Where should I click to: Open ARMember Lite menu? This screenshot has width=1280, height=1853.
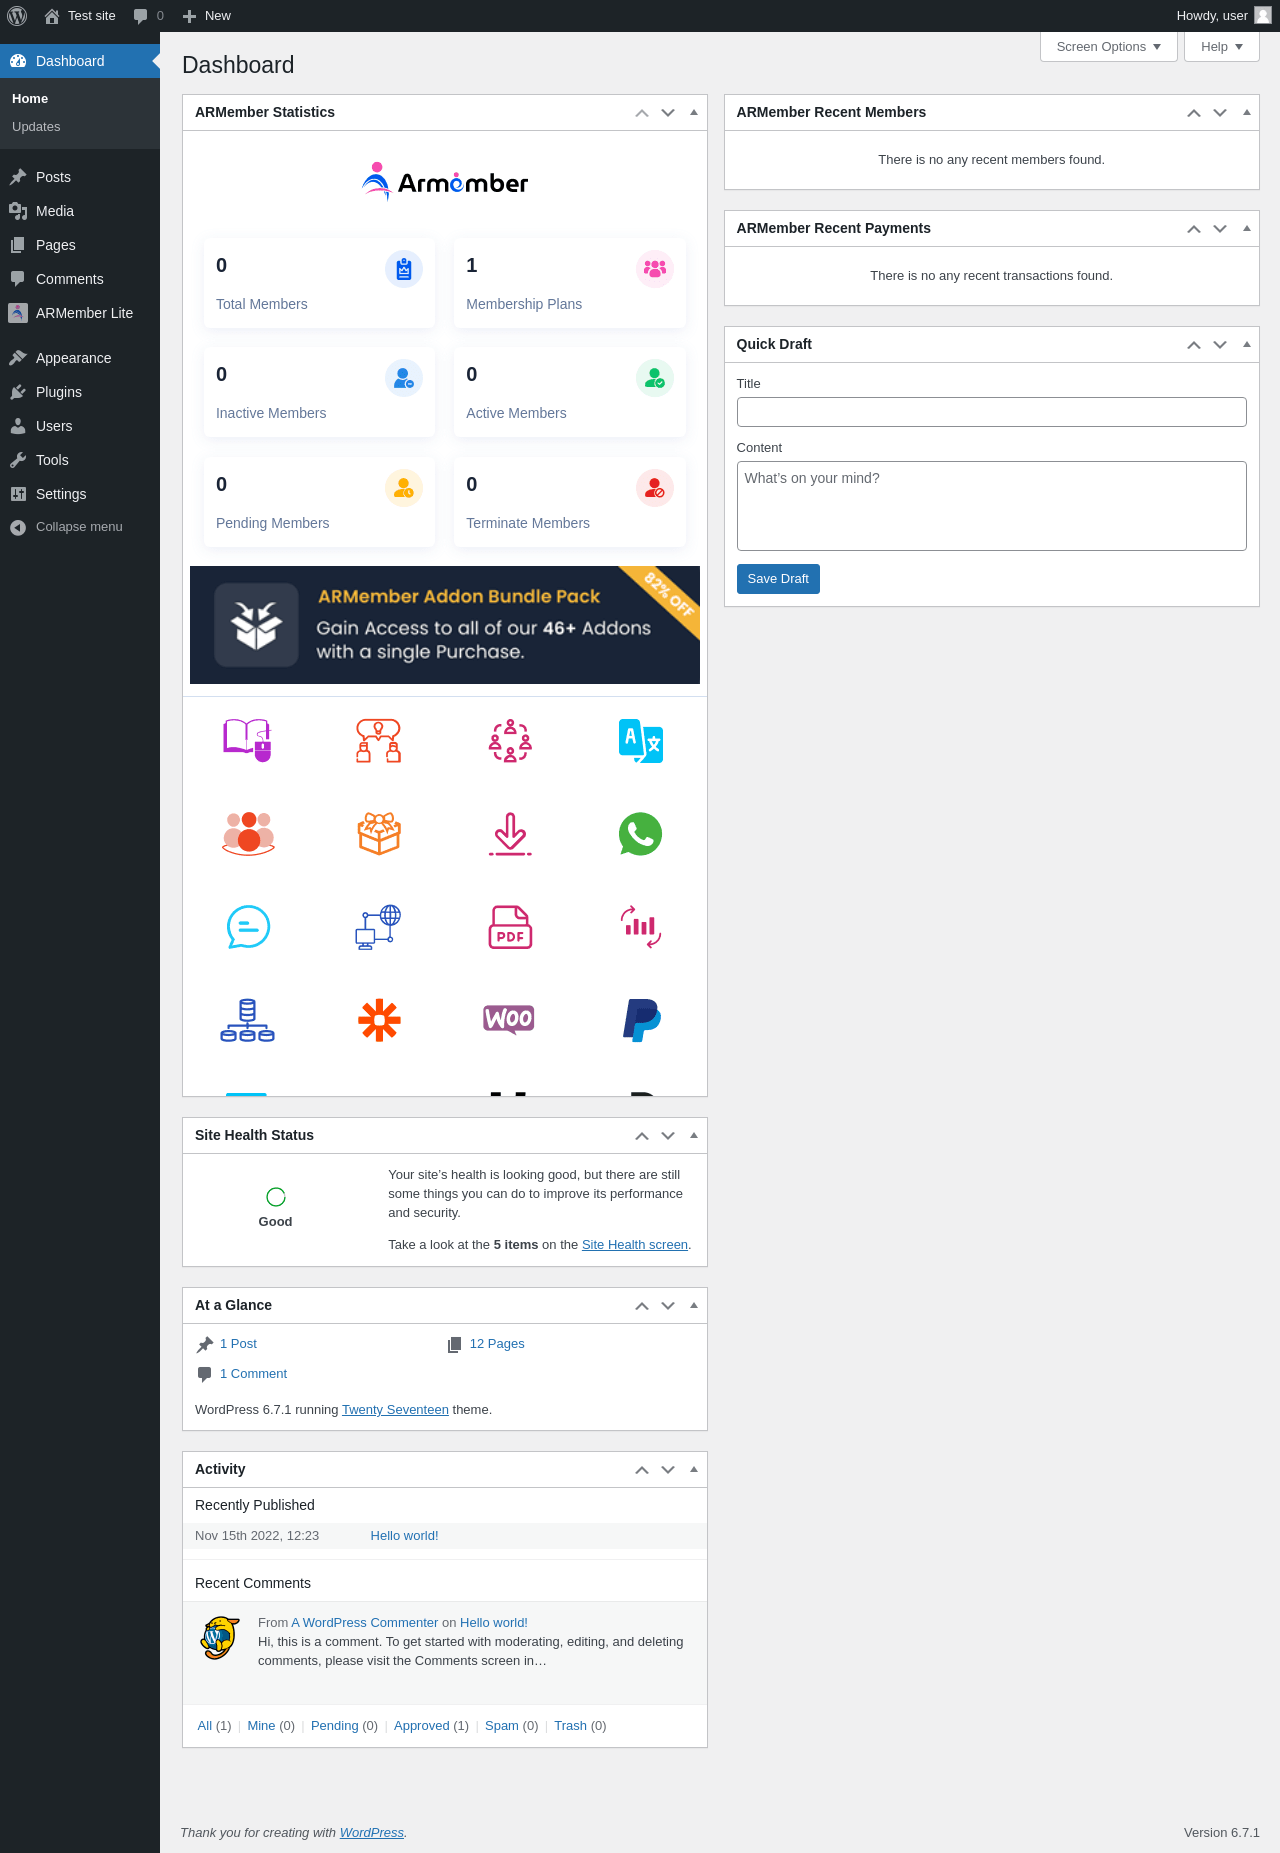coord(80,313)
